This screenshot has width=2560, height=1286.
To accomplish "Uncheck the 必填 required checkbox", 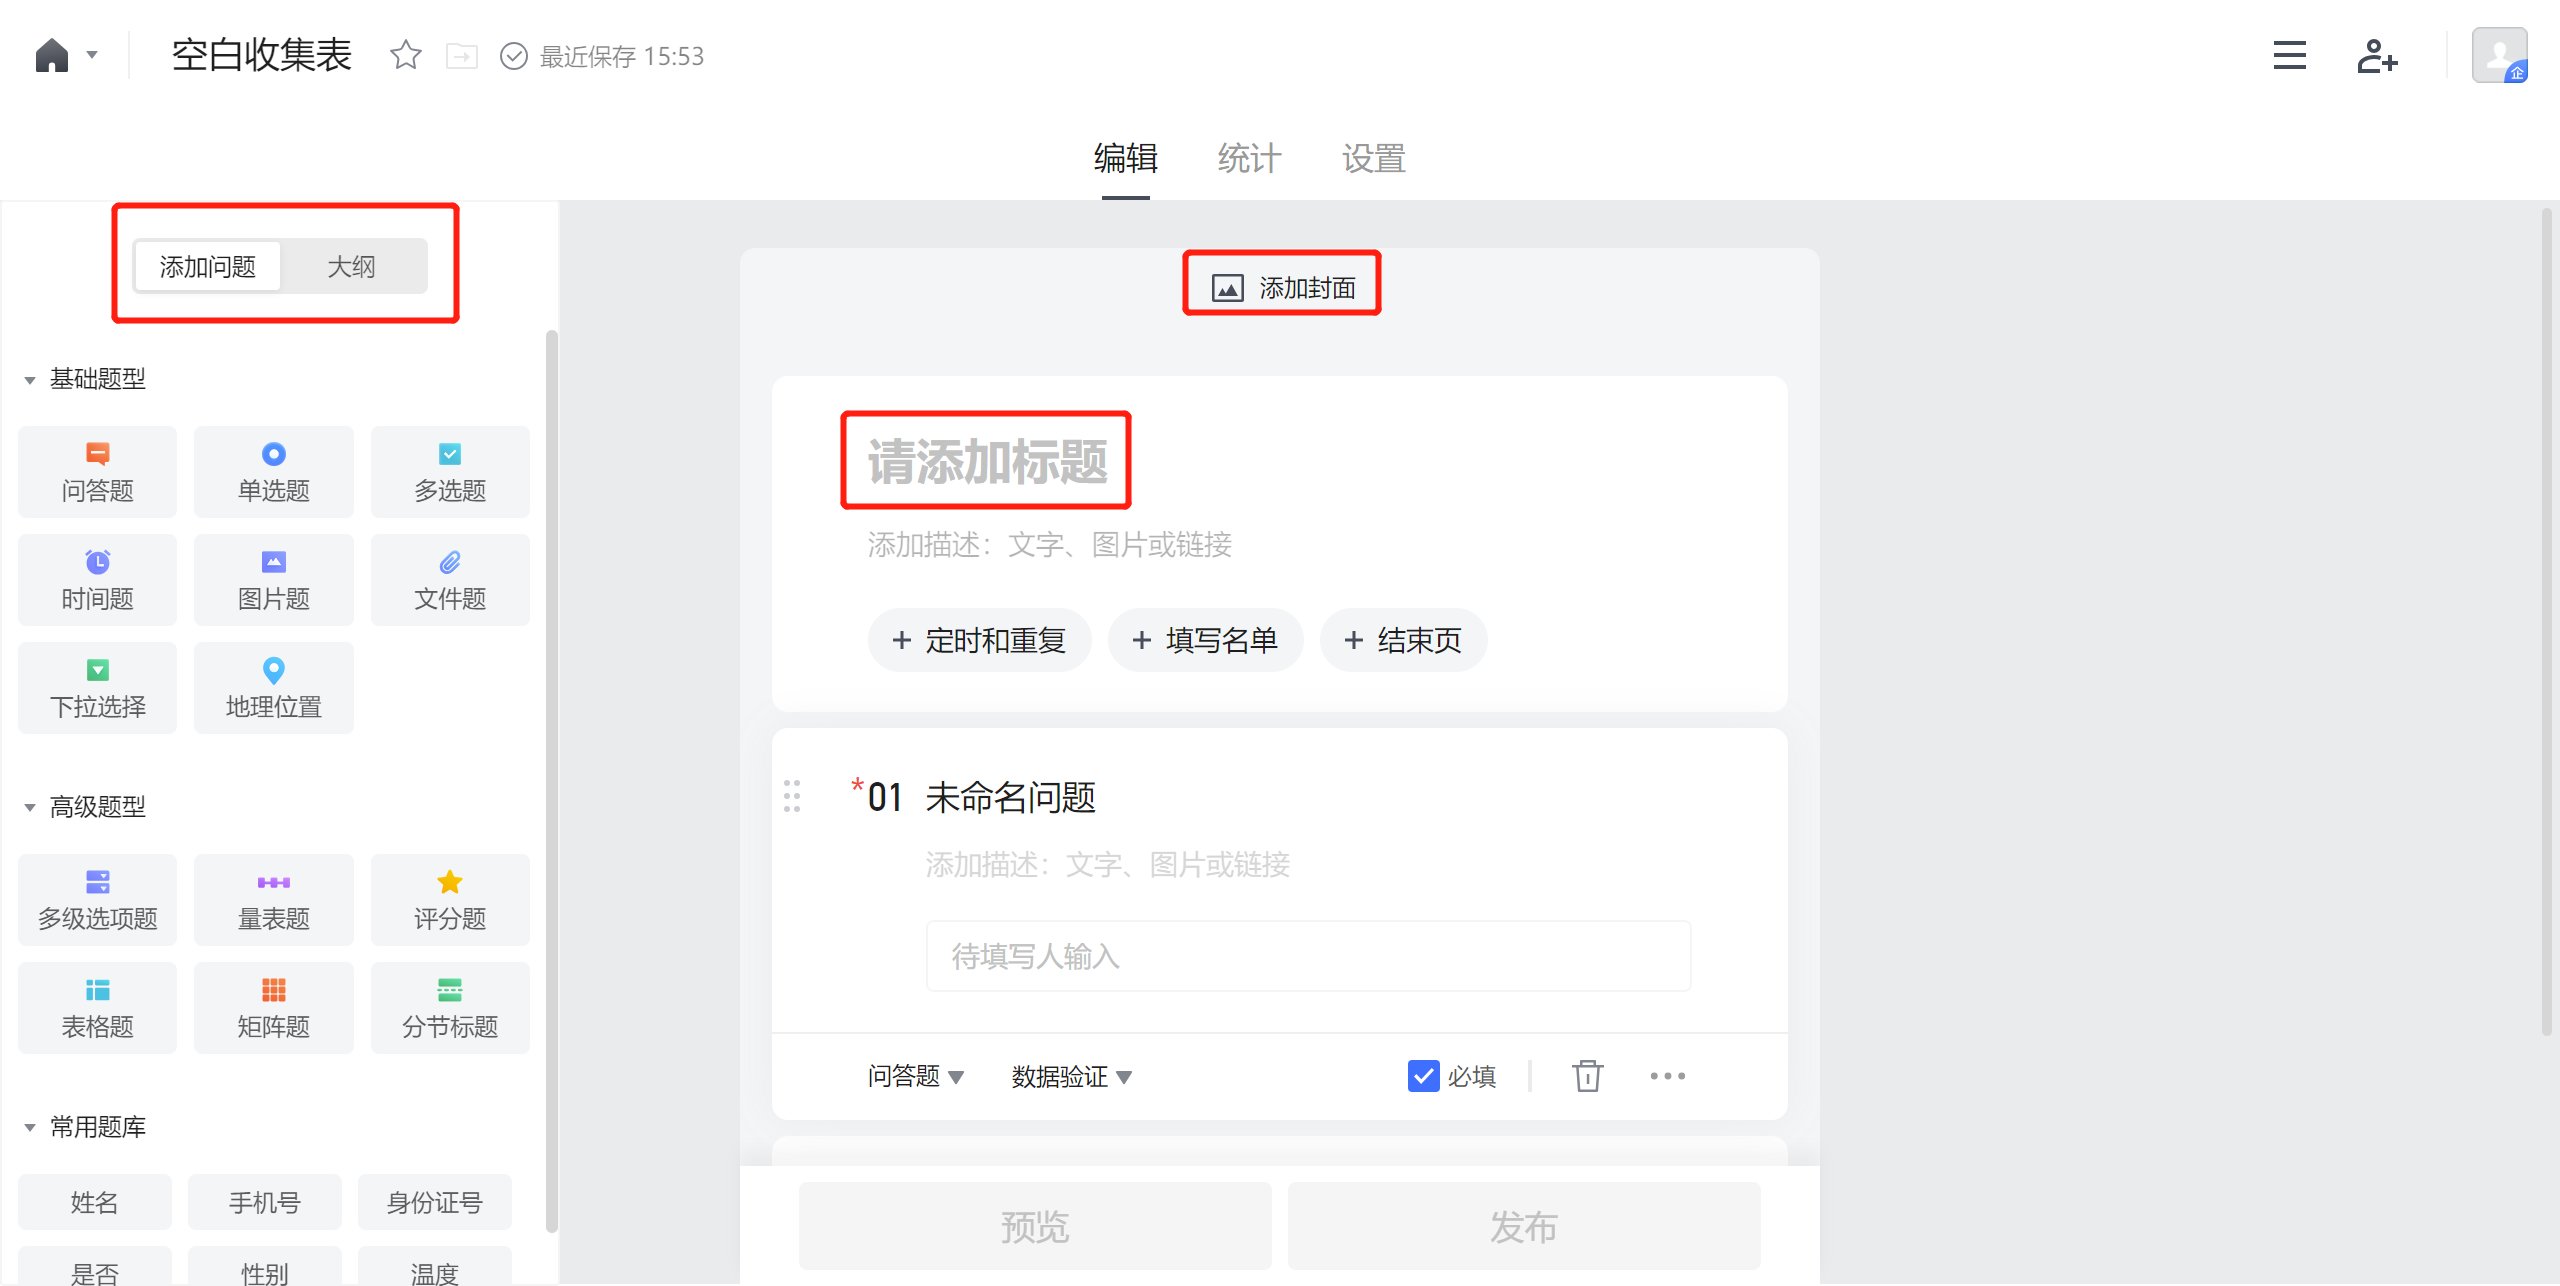I will (1423, 1076).
